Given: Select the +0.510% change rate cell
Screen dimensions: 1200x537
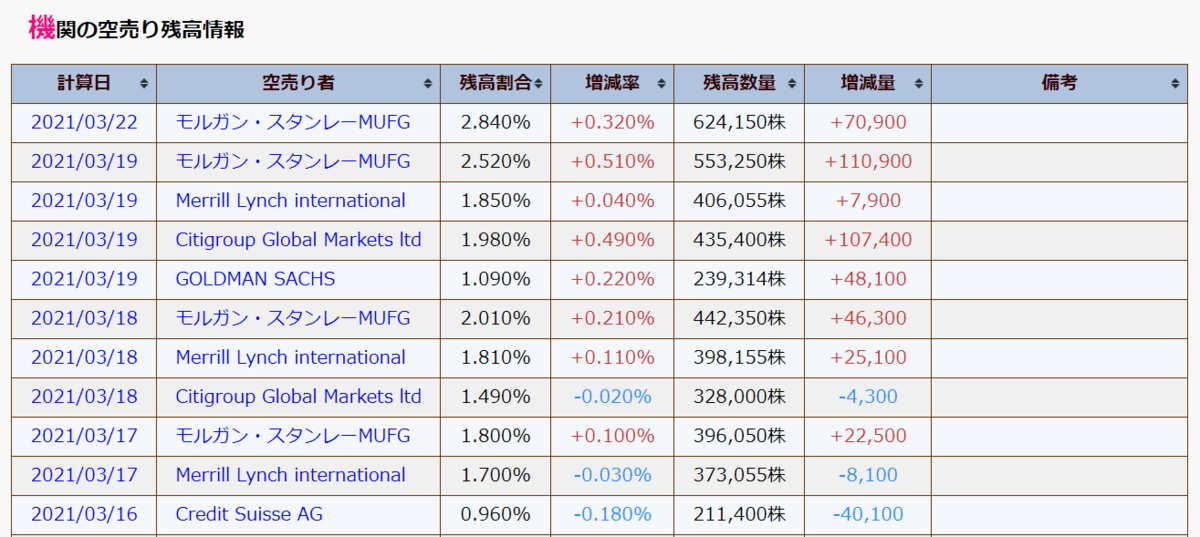Looking at the screenshot, I should (x=612, y=161).
